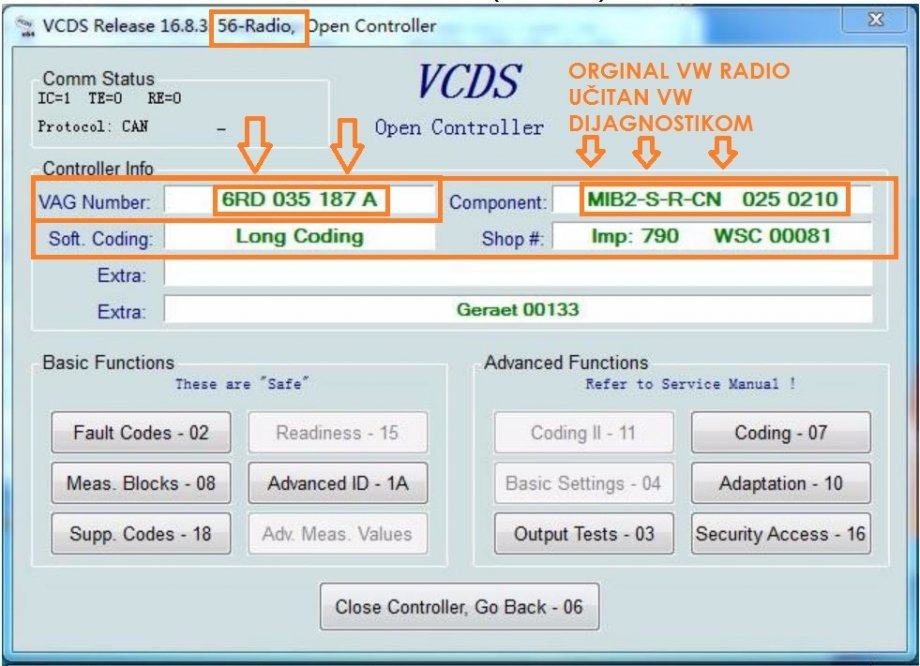Close the VCDS window with X
This screenshot has width=920, height=666.
(x=875, y=19)
